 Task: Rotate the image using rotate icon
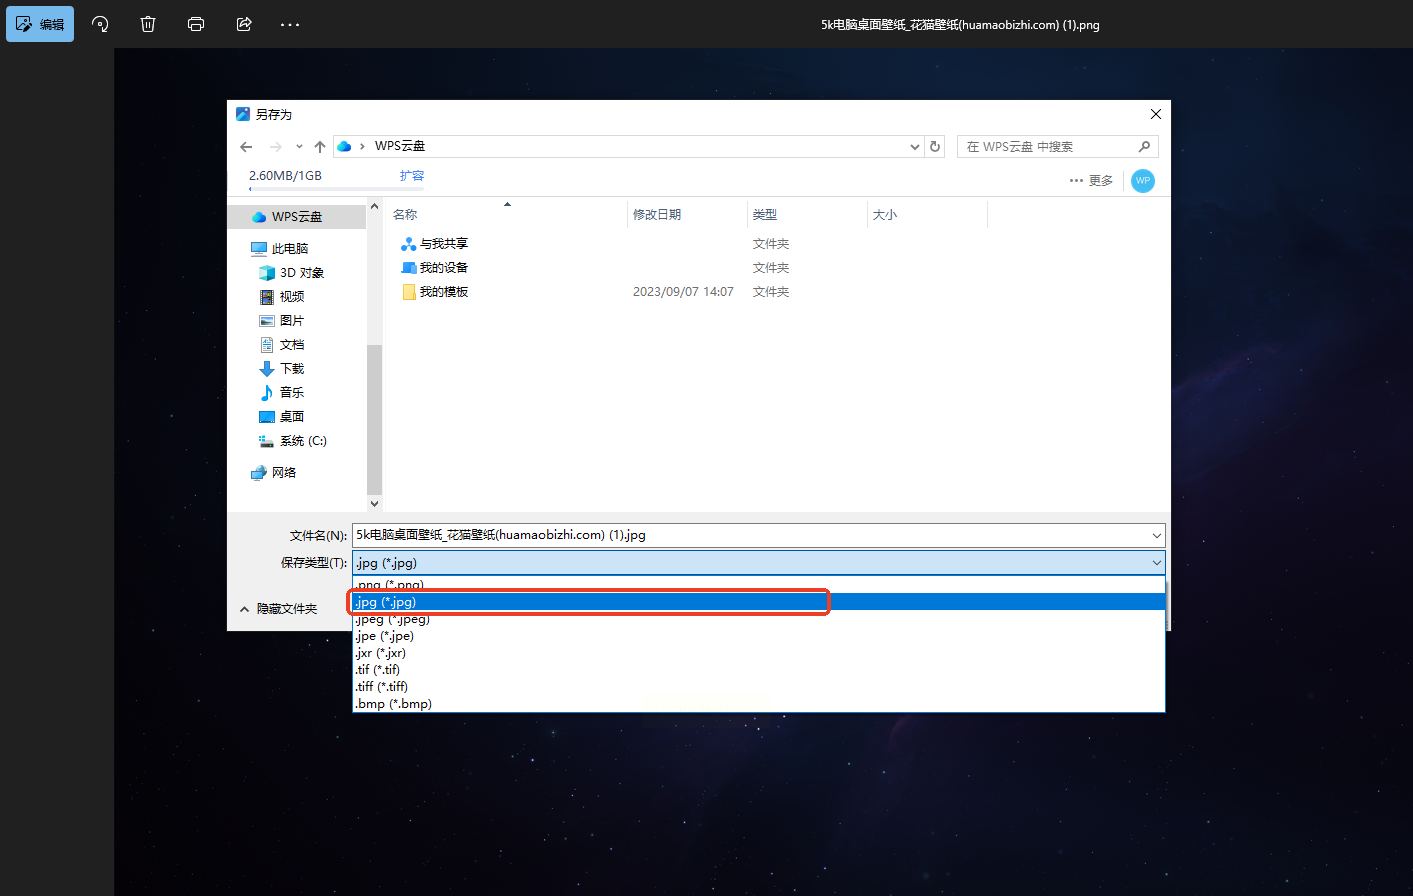point(100,24)
